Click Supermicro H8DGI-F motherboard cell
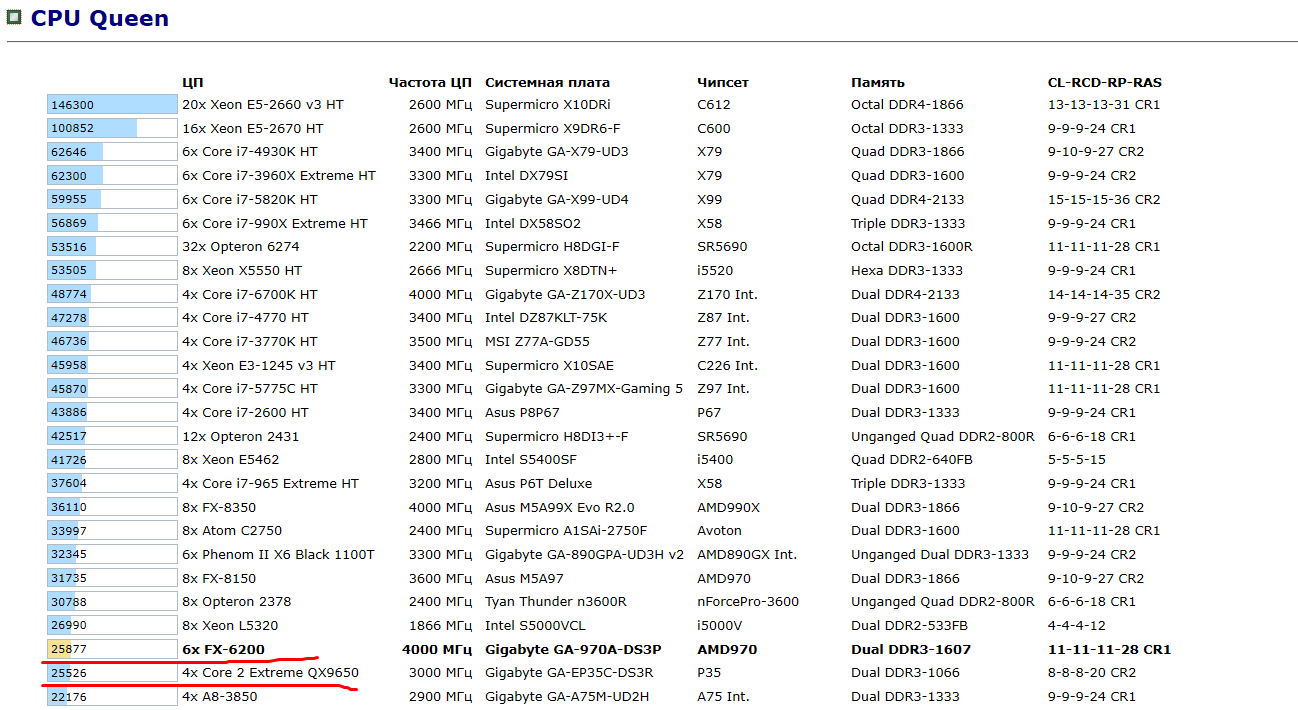1298x710 pixels. pos(553,247)
